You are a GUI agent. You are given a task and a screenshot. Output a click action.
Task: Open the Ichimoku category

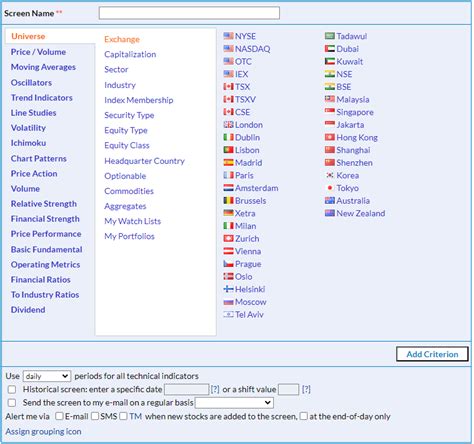tap(28, 143)
